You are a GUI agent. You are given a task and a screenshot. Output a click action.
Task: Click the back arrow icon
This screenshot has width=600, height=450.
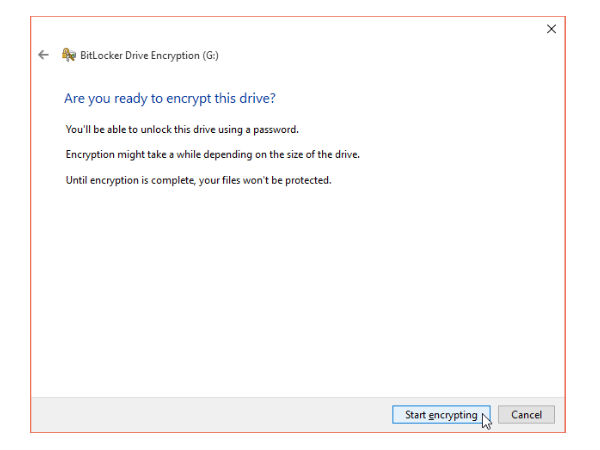43,55
